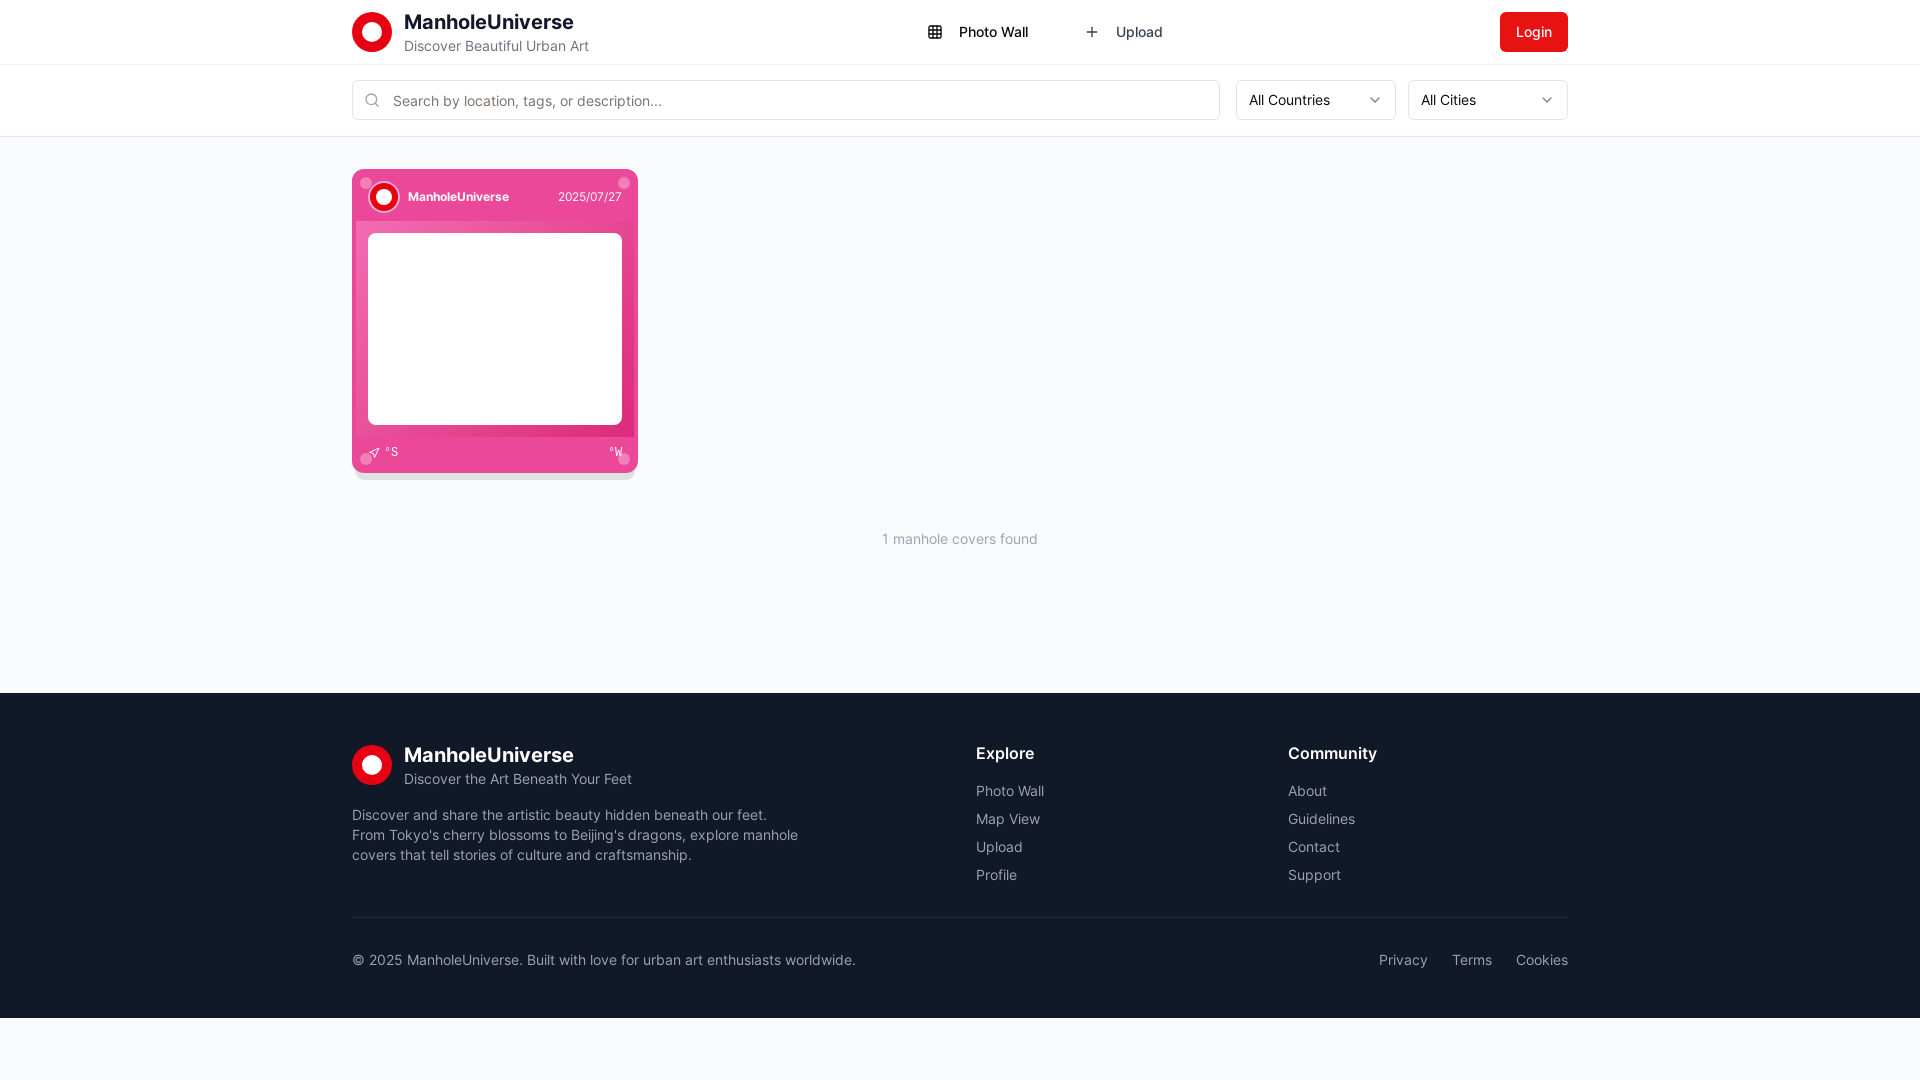
Task: Click the Explore footer heading
Action: pos(1005,753)
